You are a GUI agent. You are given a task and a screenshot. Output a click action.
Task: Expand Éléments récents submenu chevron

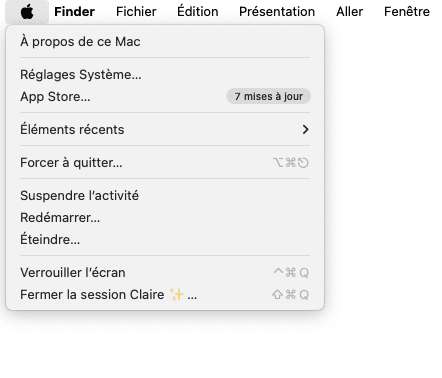pos(305,129)
